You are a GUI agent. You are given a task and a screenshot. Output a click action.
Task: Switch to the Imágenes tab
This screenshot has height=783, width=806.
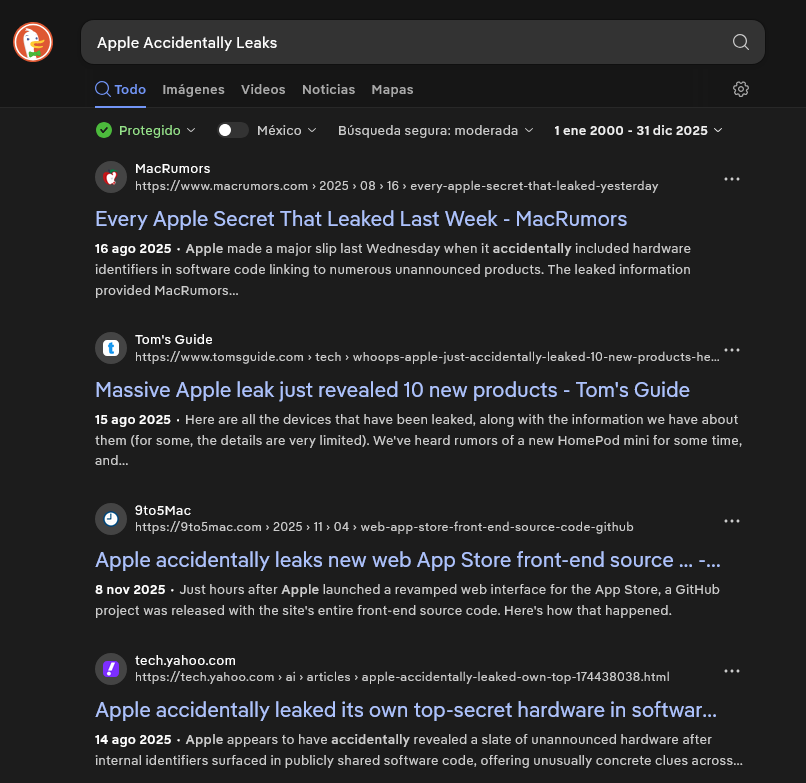pos(193,89)
